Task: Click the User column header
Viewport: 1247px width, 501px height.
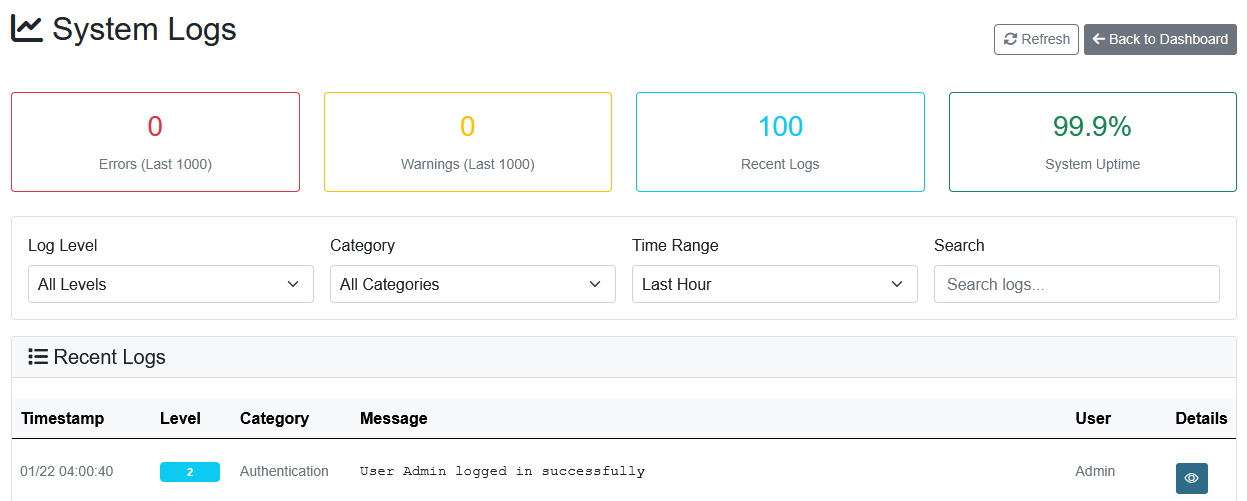Action: point(1093,418)
